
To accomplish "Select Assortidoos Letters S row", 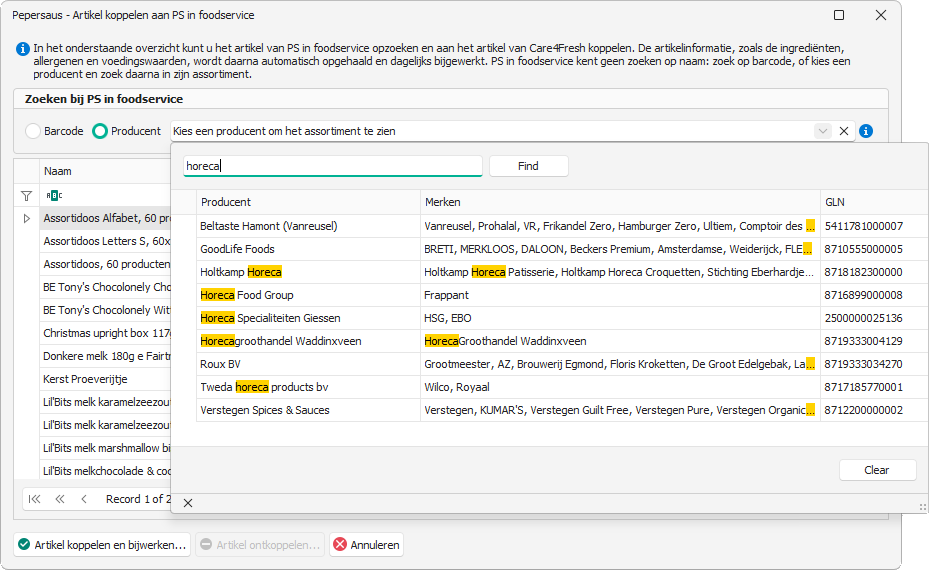I will (105, 241).
